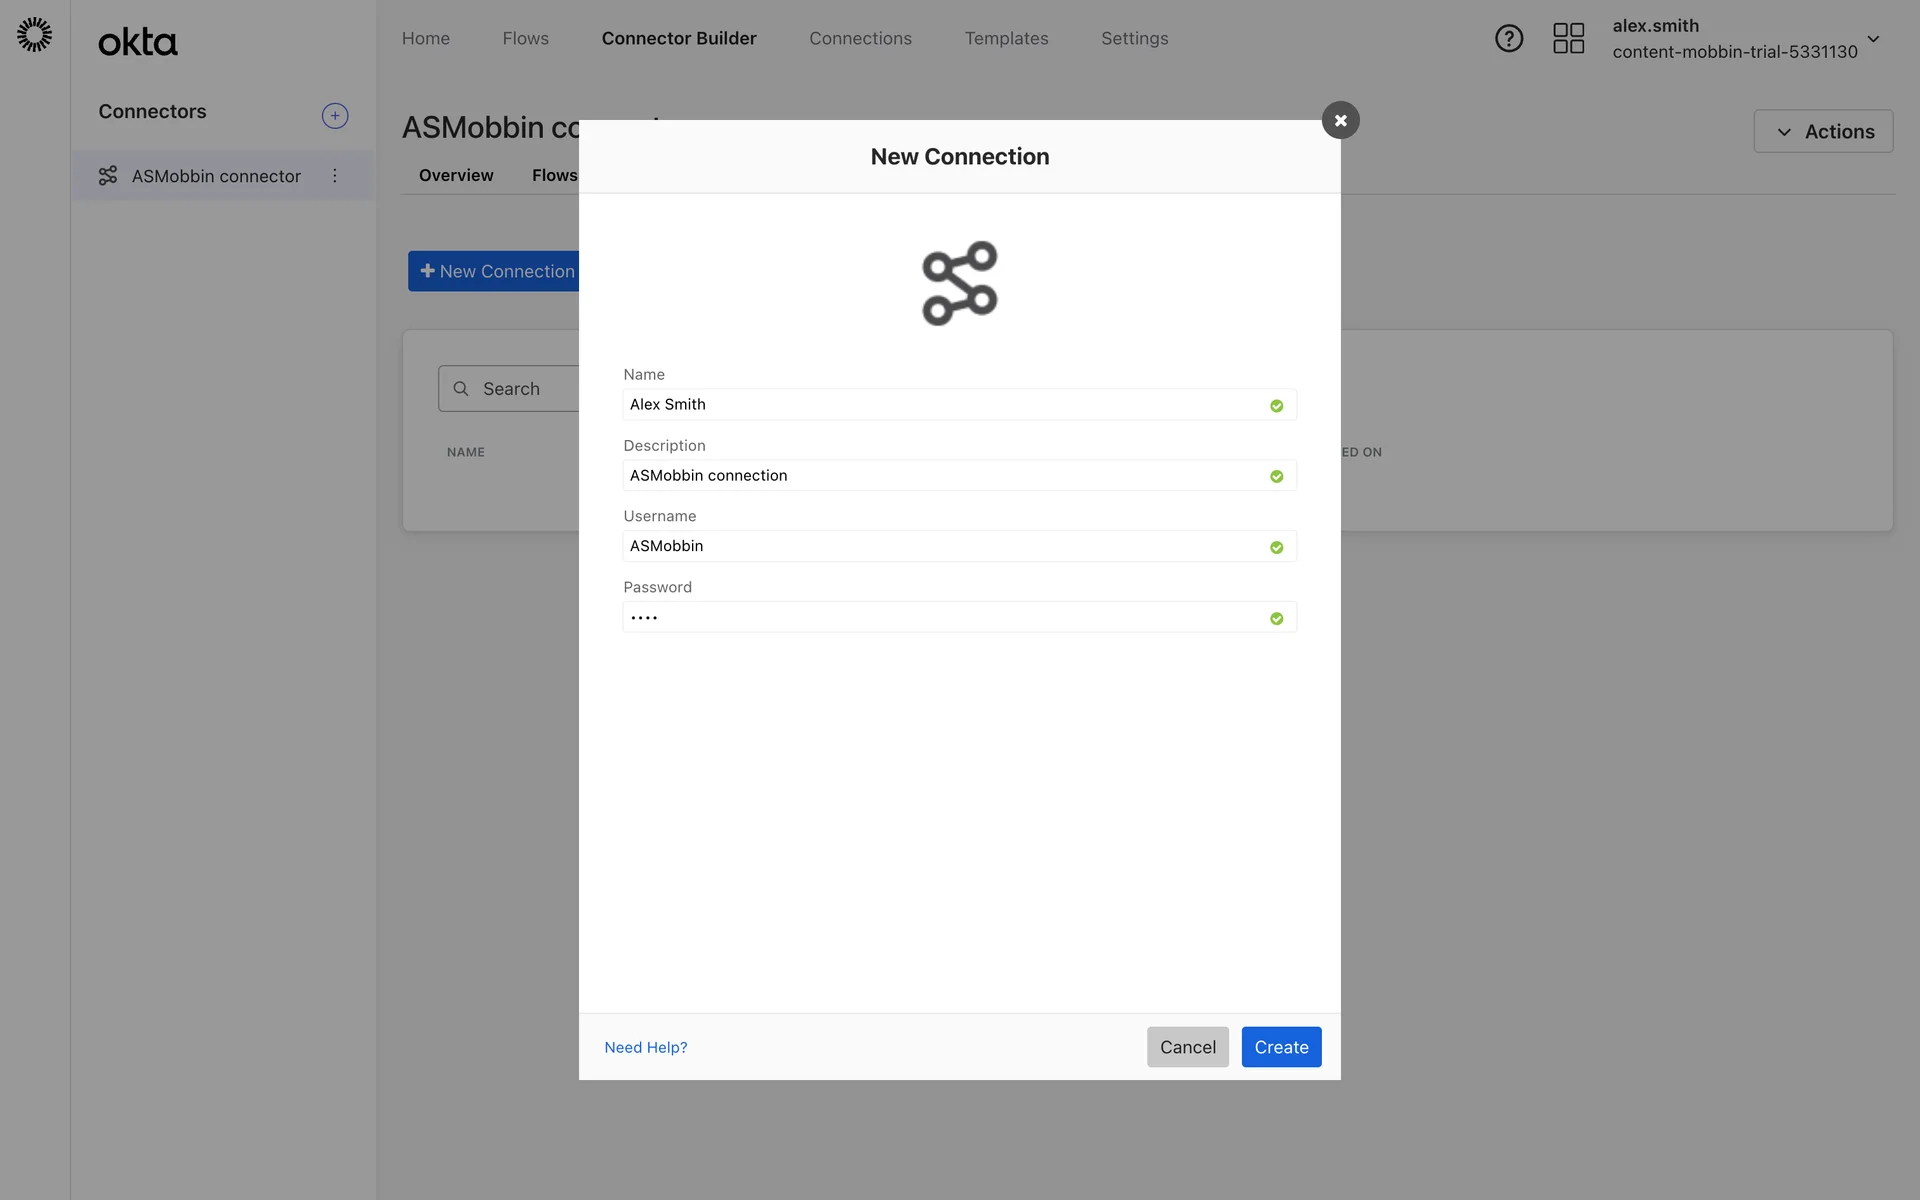Click the Okta sunburst logo icon
Image resolution: width=1920 pixels, height=1200 pixels.
34,35
